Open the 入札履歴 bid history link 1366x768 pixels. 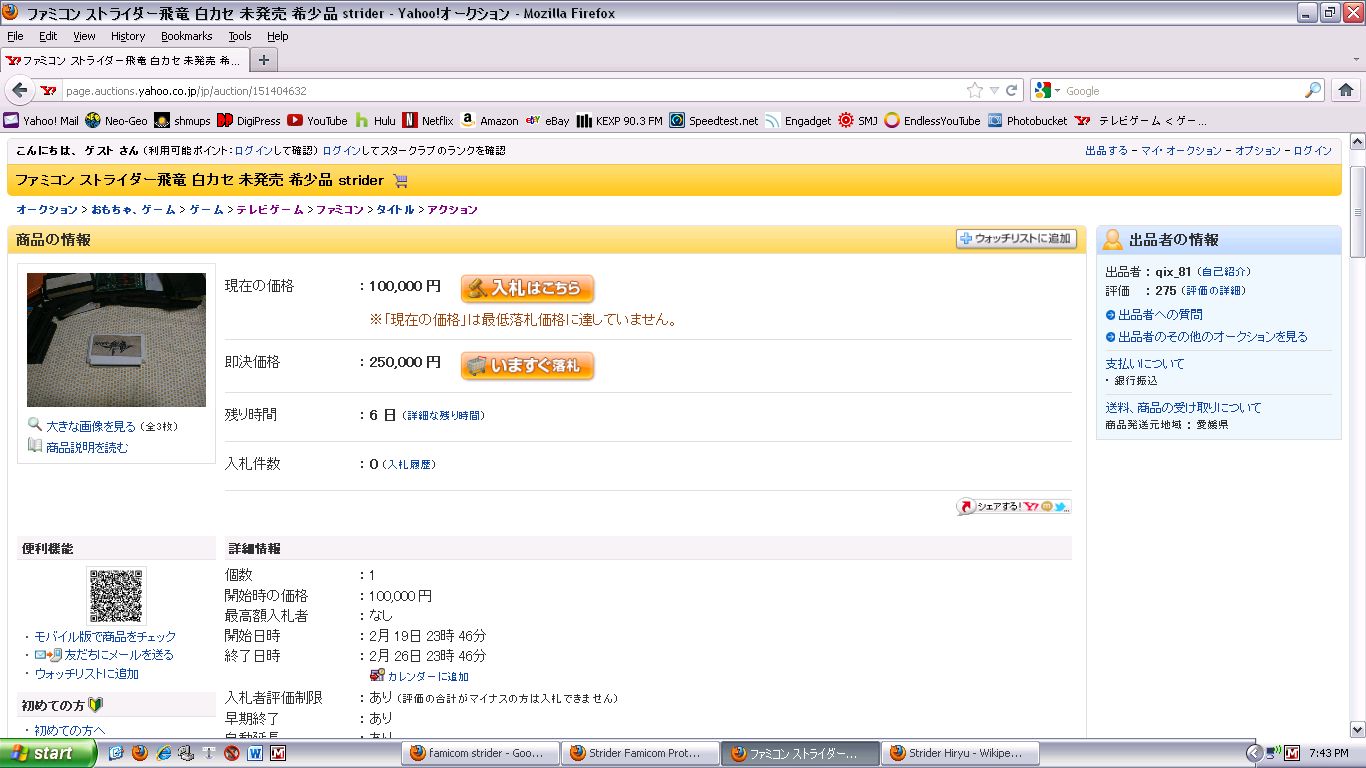click(x=410, y=464)
